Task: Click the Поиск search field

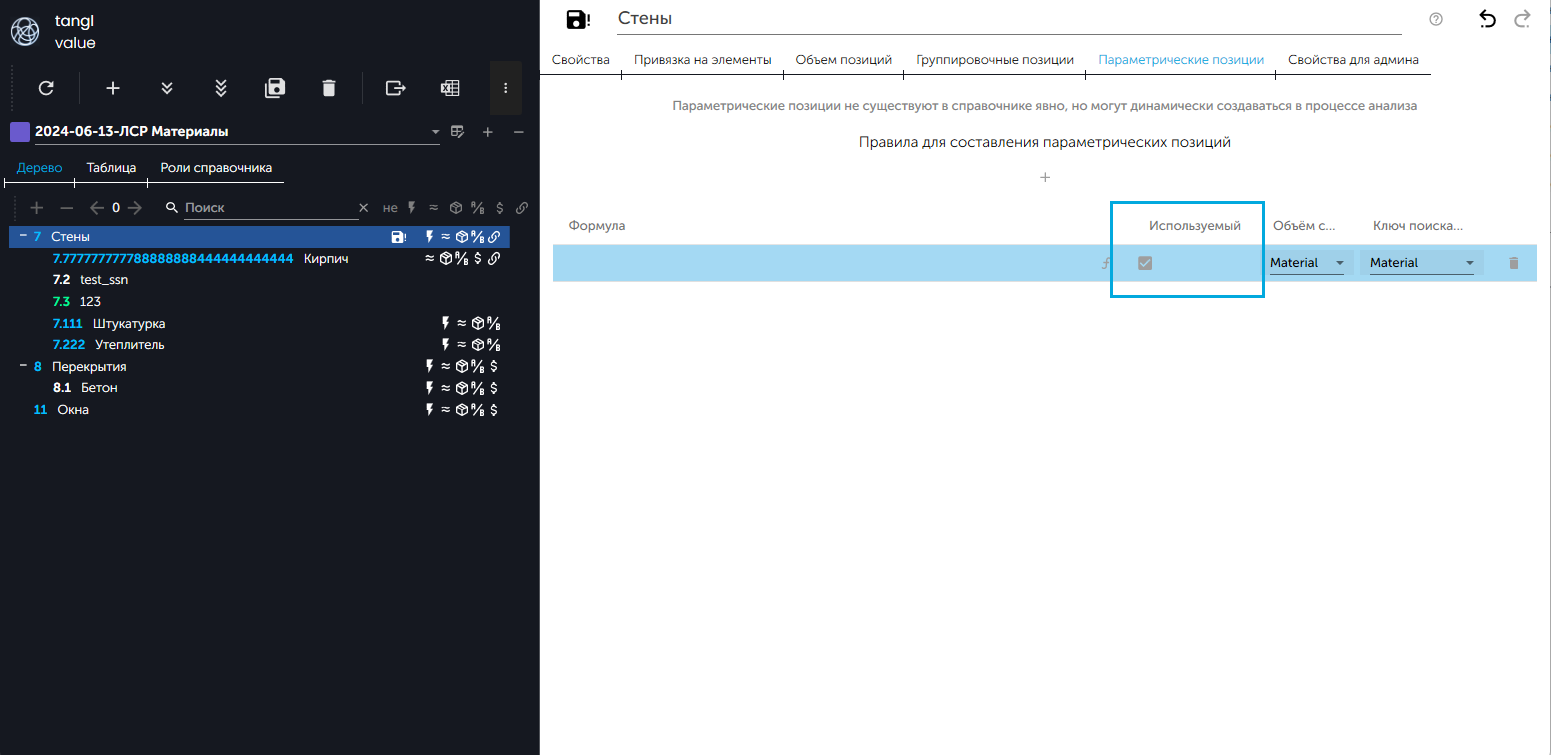Action: coord(270,208)
